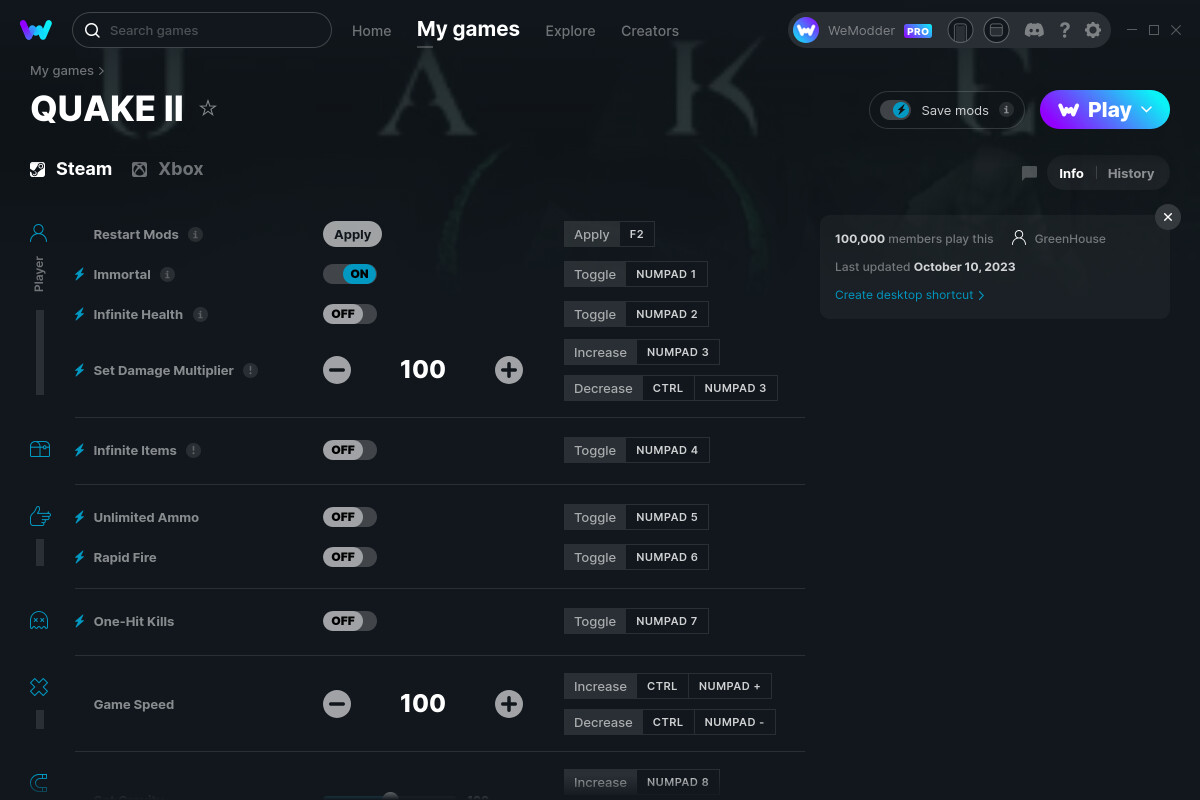Edit Infinite Items NUMPAD 4 hotkey
The height and width of the screenshot is (800, 1200).
667,450
